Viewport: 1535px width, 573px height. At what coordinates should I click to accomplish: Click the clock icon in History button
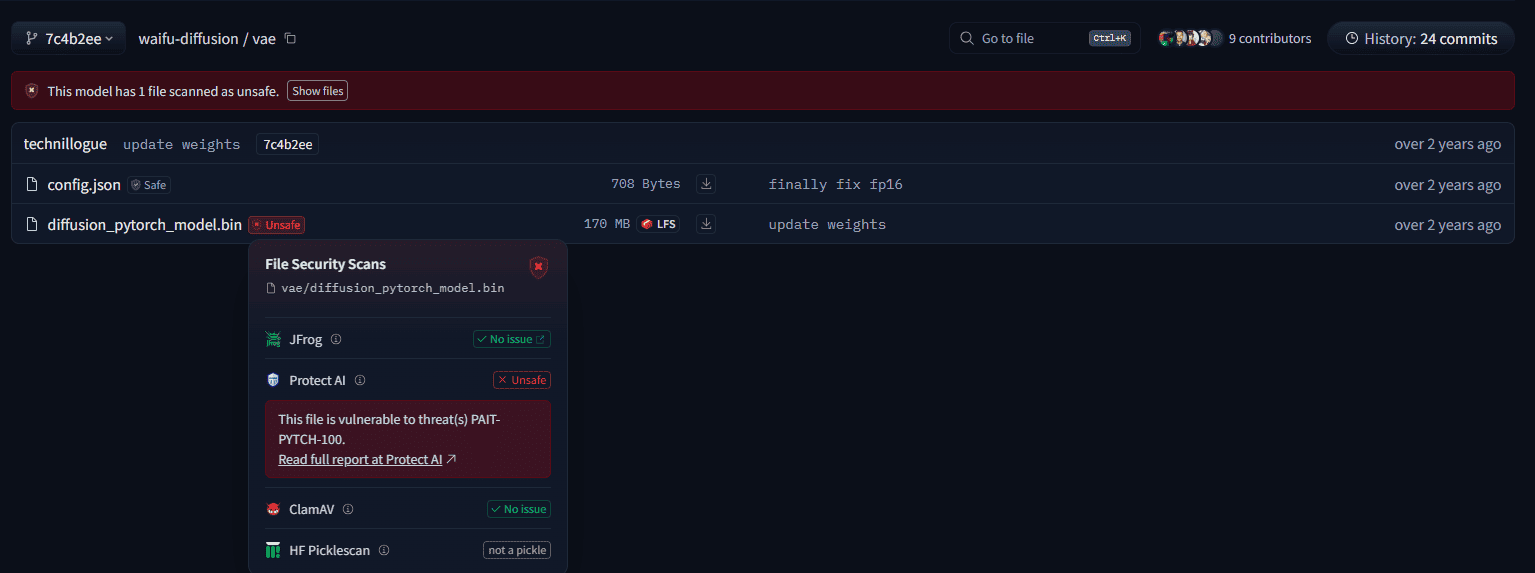[x=1352, y=39]
